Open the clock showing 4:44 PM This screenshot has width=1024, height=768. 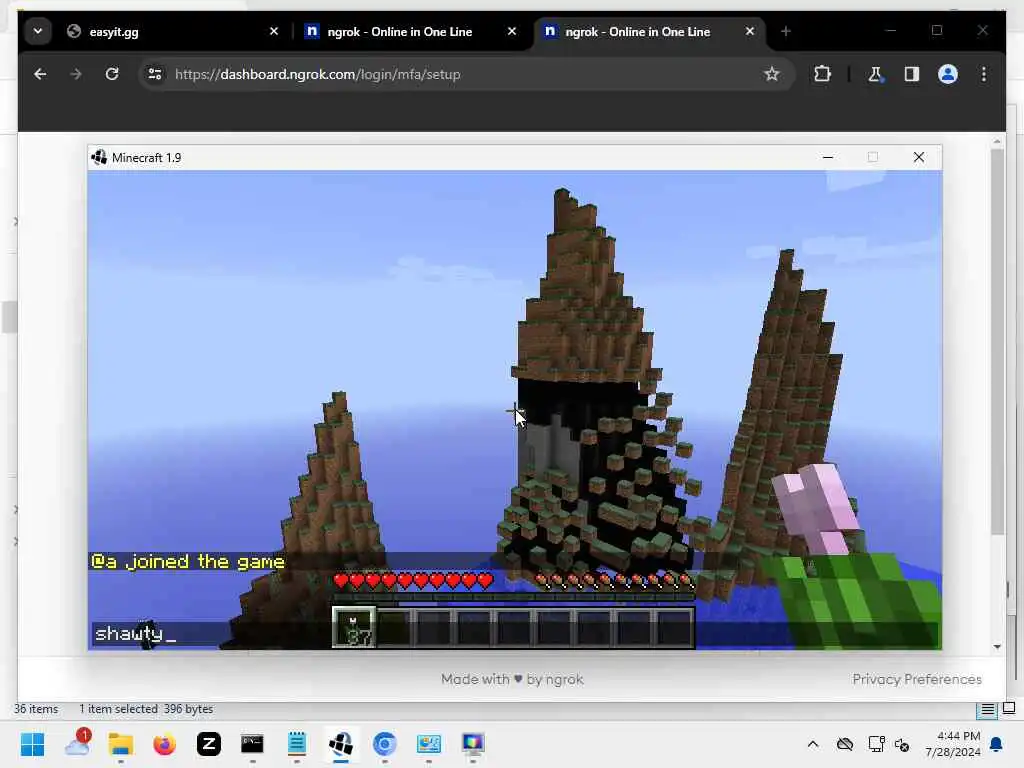(952, 744)
